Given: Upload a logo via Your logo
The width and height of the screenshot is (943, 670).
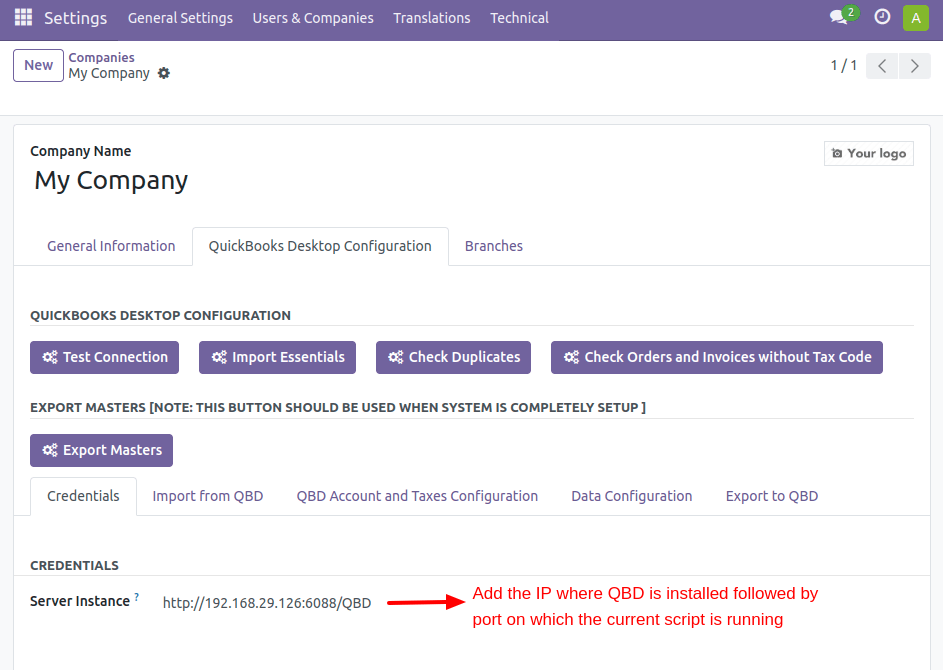Looking at the screenshot, I should click(868, 153).
